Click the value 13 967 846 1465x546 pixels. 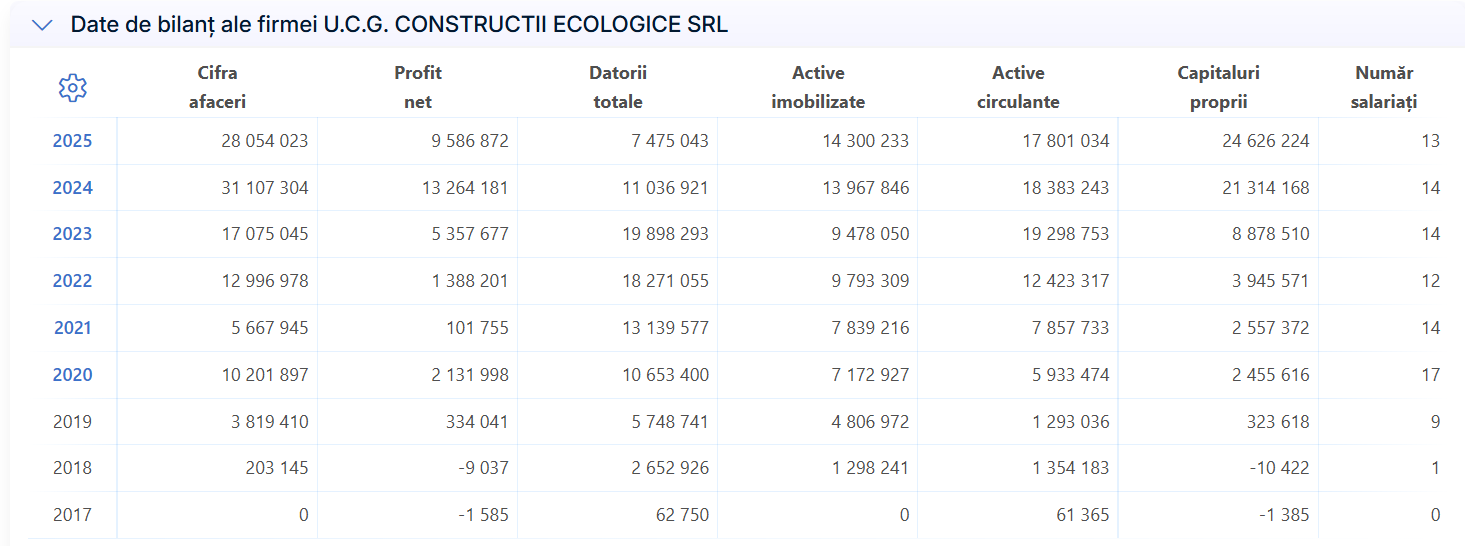pos(866,188)
